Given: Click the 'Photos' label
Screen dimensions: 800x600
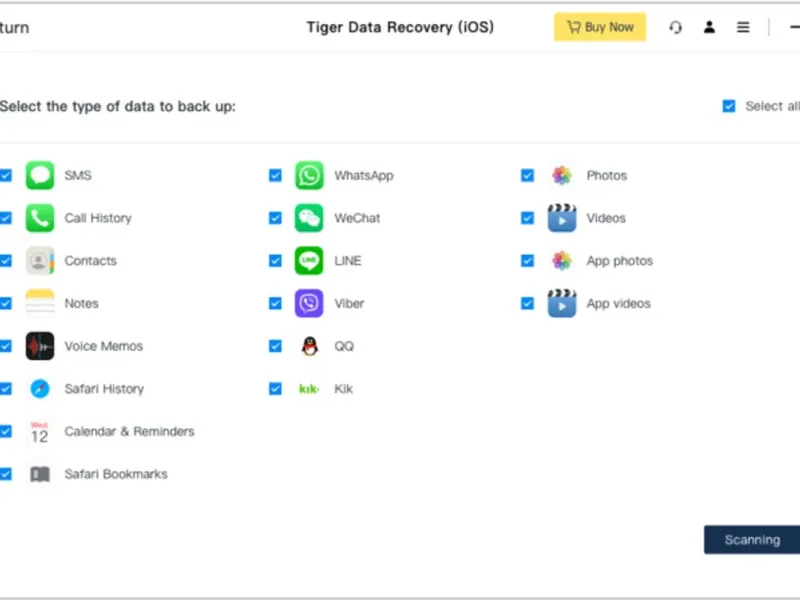Looking at the screenshot, I should click(607, 175).
